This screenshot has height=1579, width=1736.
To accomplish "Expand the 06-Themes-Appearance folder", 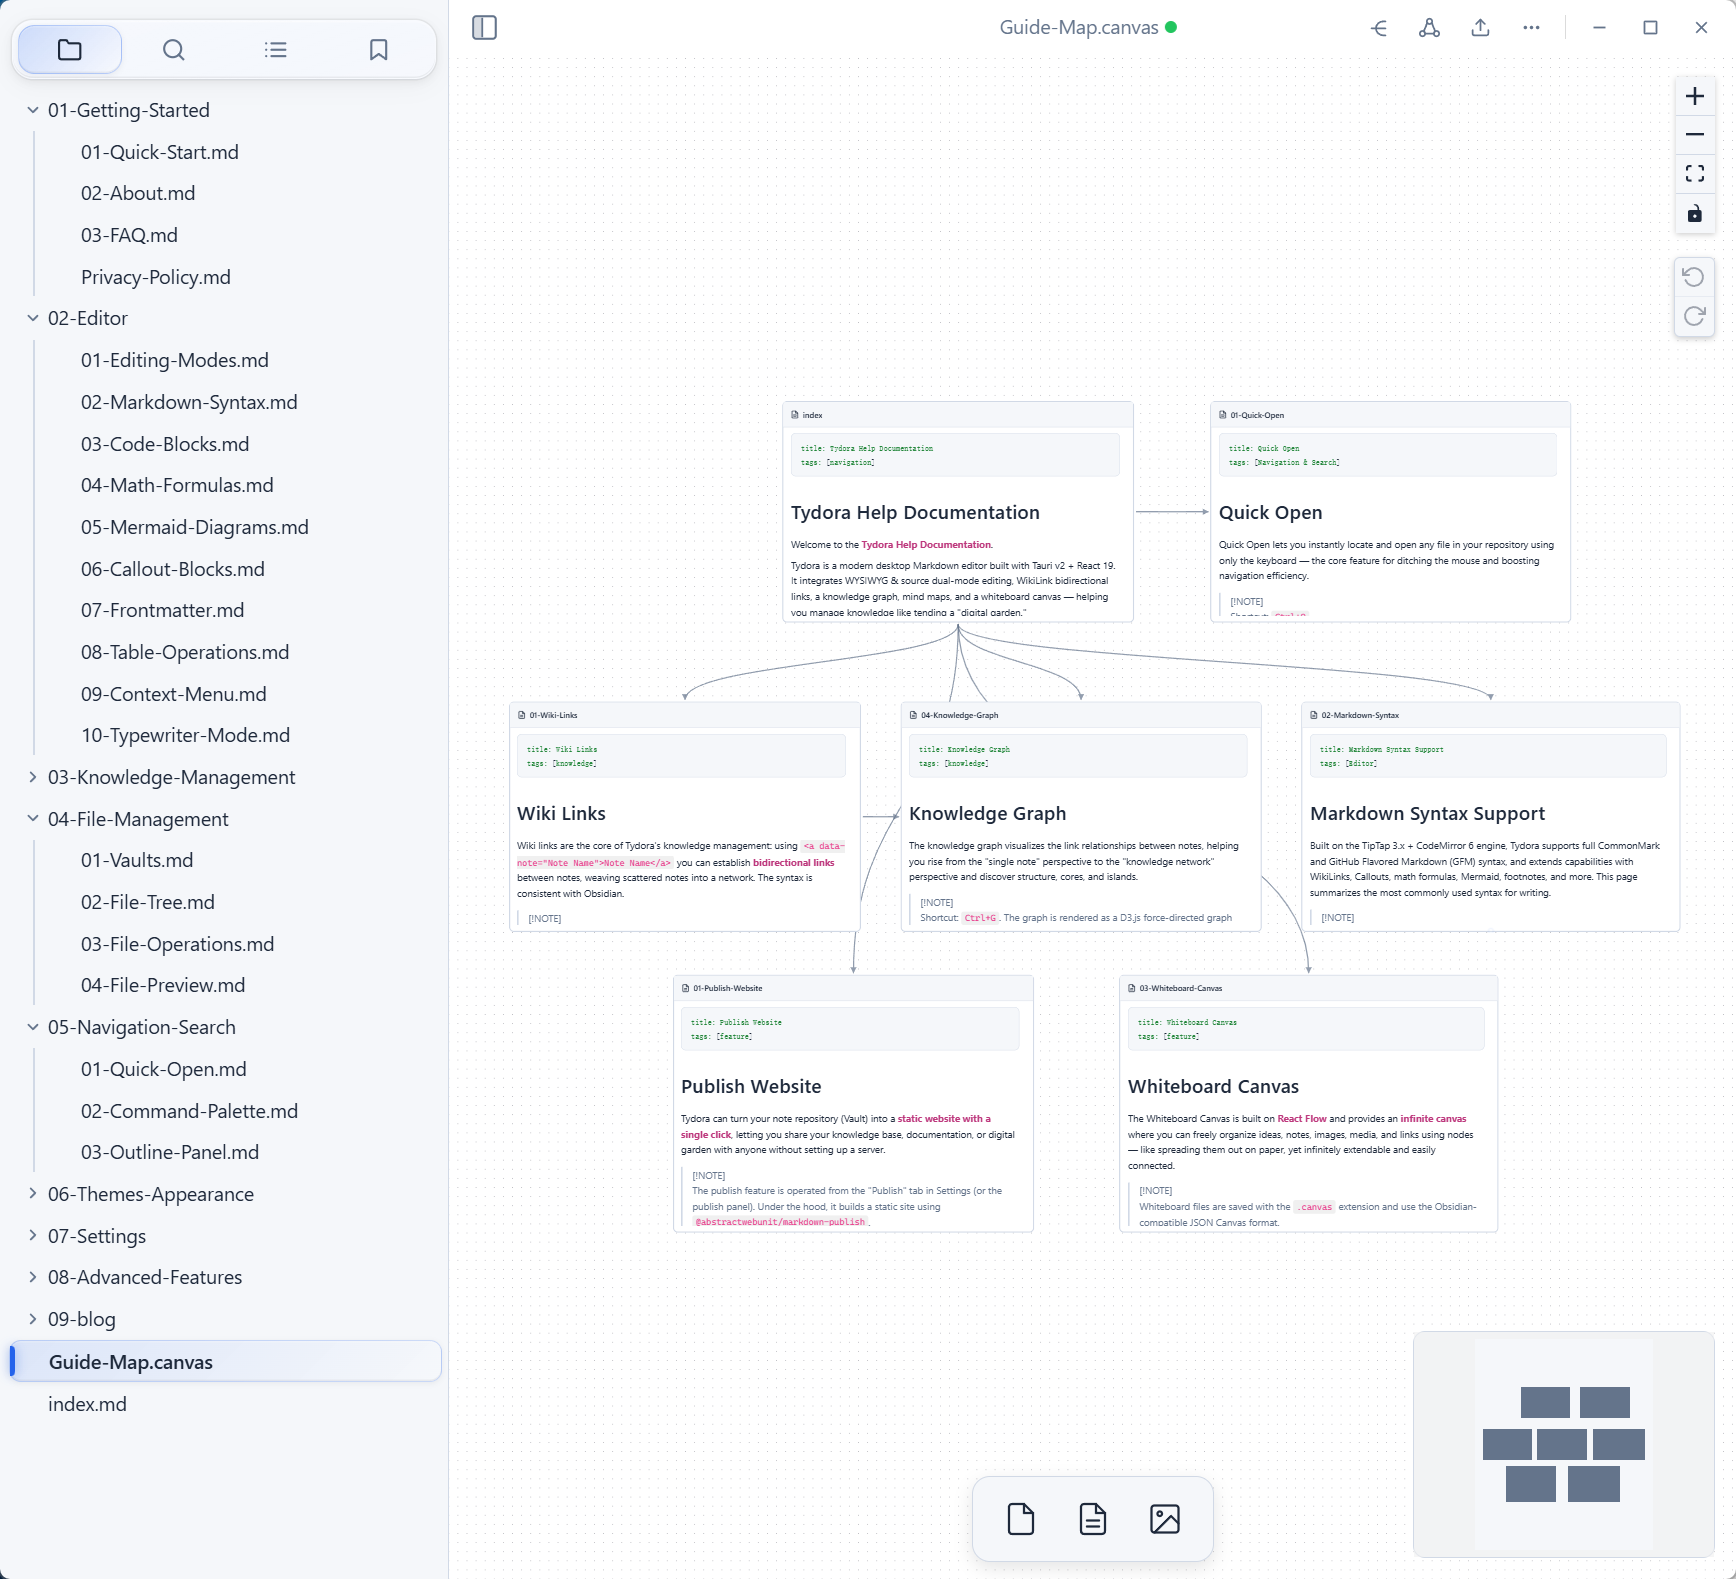I will (x=33, y=1194).
